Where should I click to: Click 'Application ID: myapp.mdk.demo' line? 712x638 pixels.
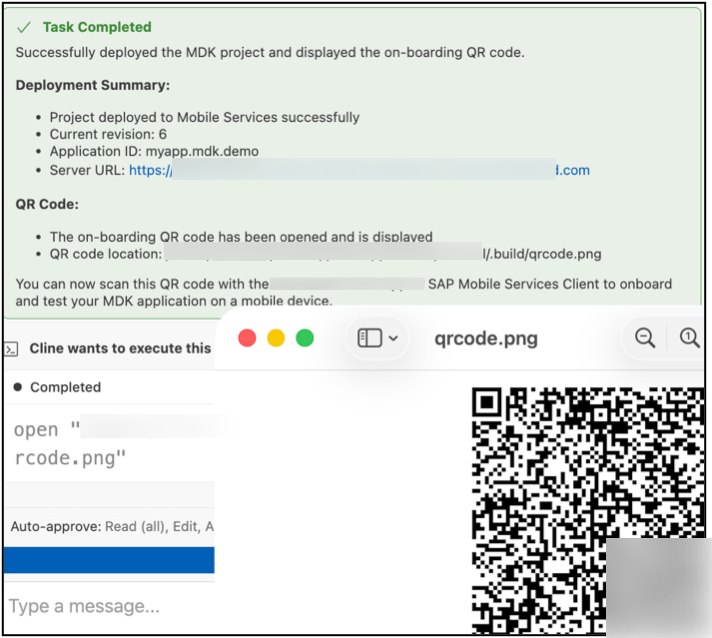coord(154,151)
